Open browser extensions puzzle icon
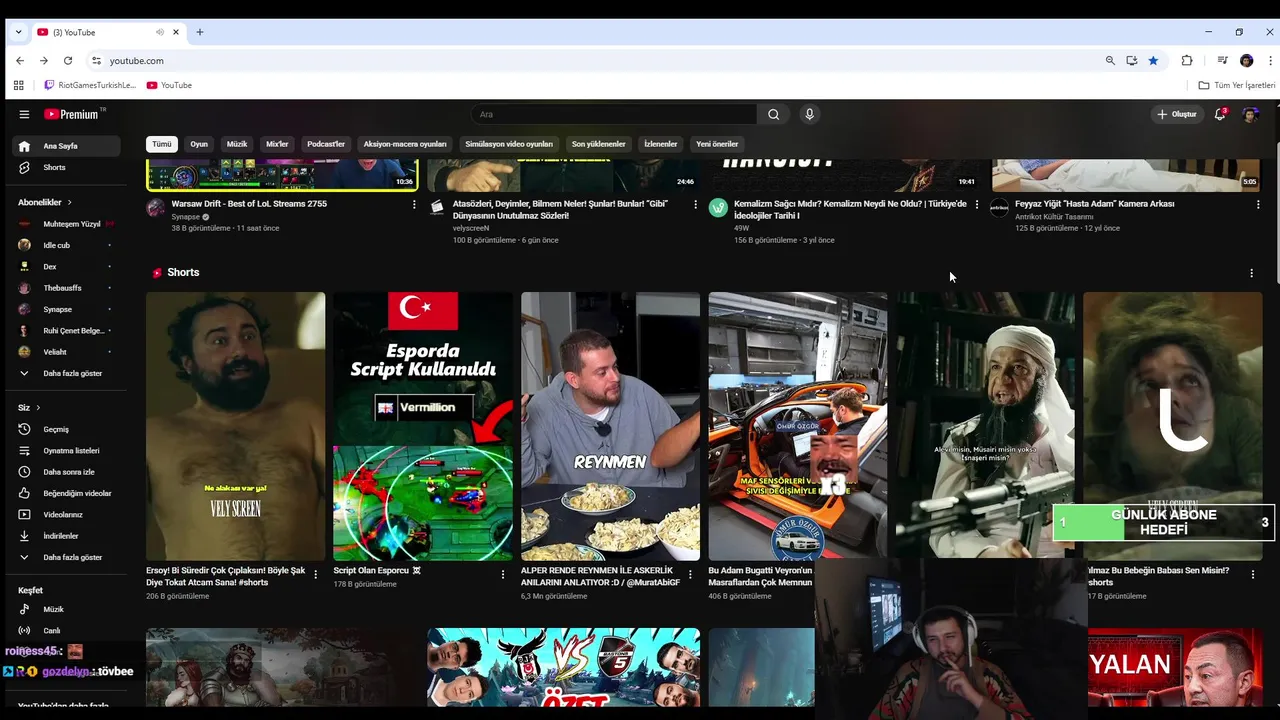This screenshot has height=720, width=1280. click(1187, 61)
